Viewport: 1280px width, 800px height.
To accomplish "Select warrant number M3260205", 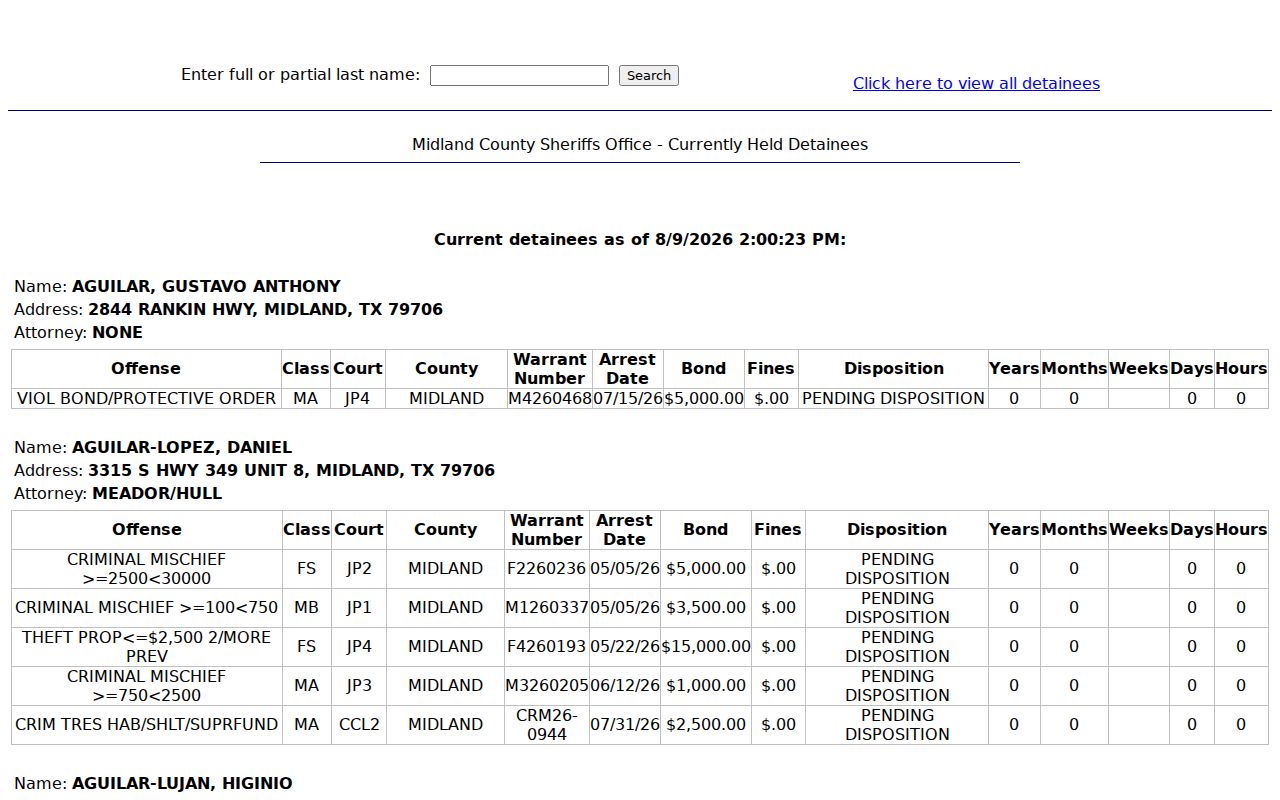I will (547, 685).
